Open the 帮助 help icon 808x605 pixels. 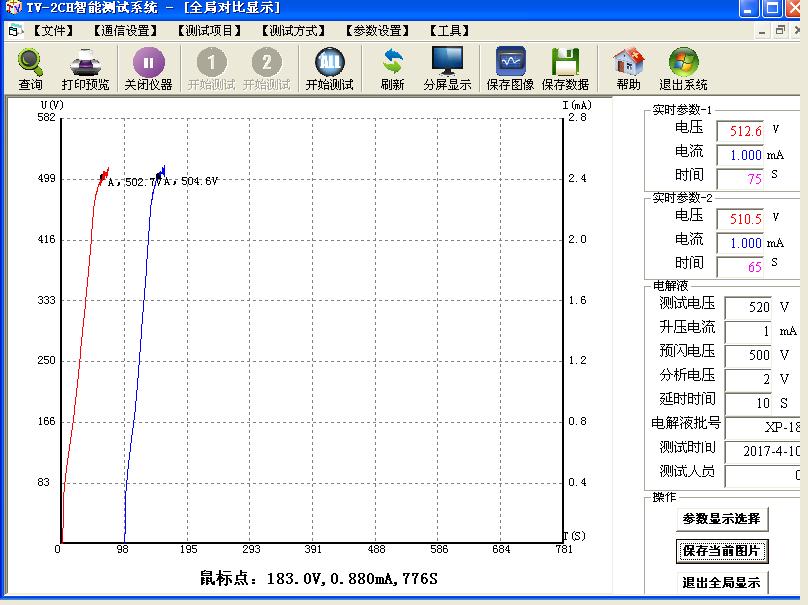point(628,68)
